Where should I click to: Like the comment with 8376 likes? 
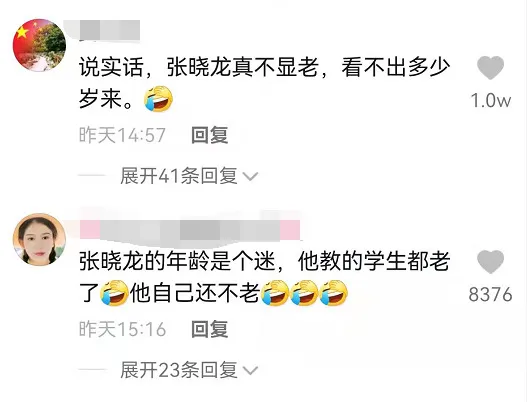[490, 262]
